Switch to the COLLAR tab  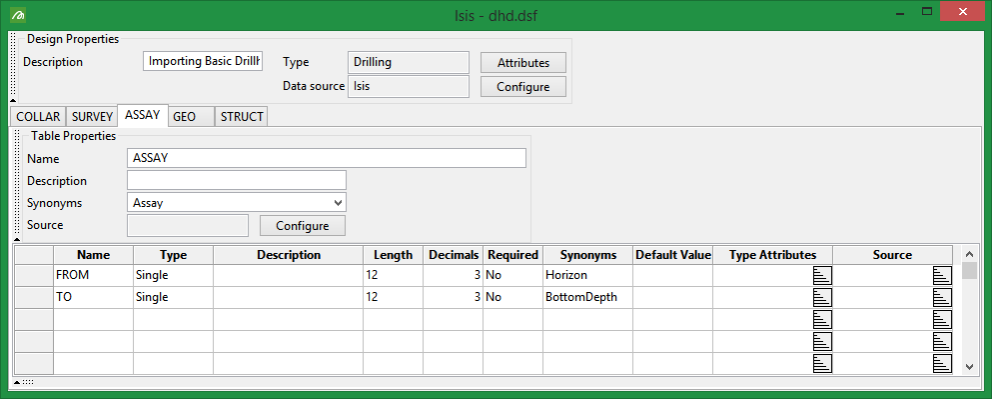coord(38,117)
